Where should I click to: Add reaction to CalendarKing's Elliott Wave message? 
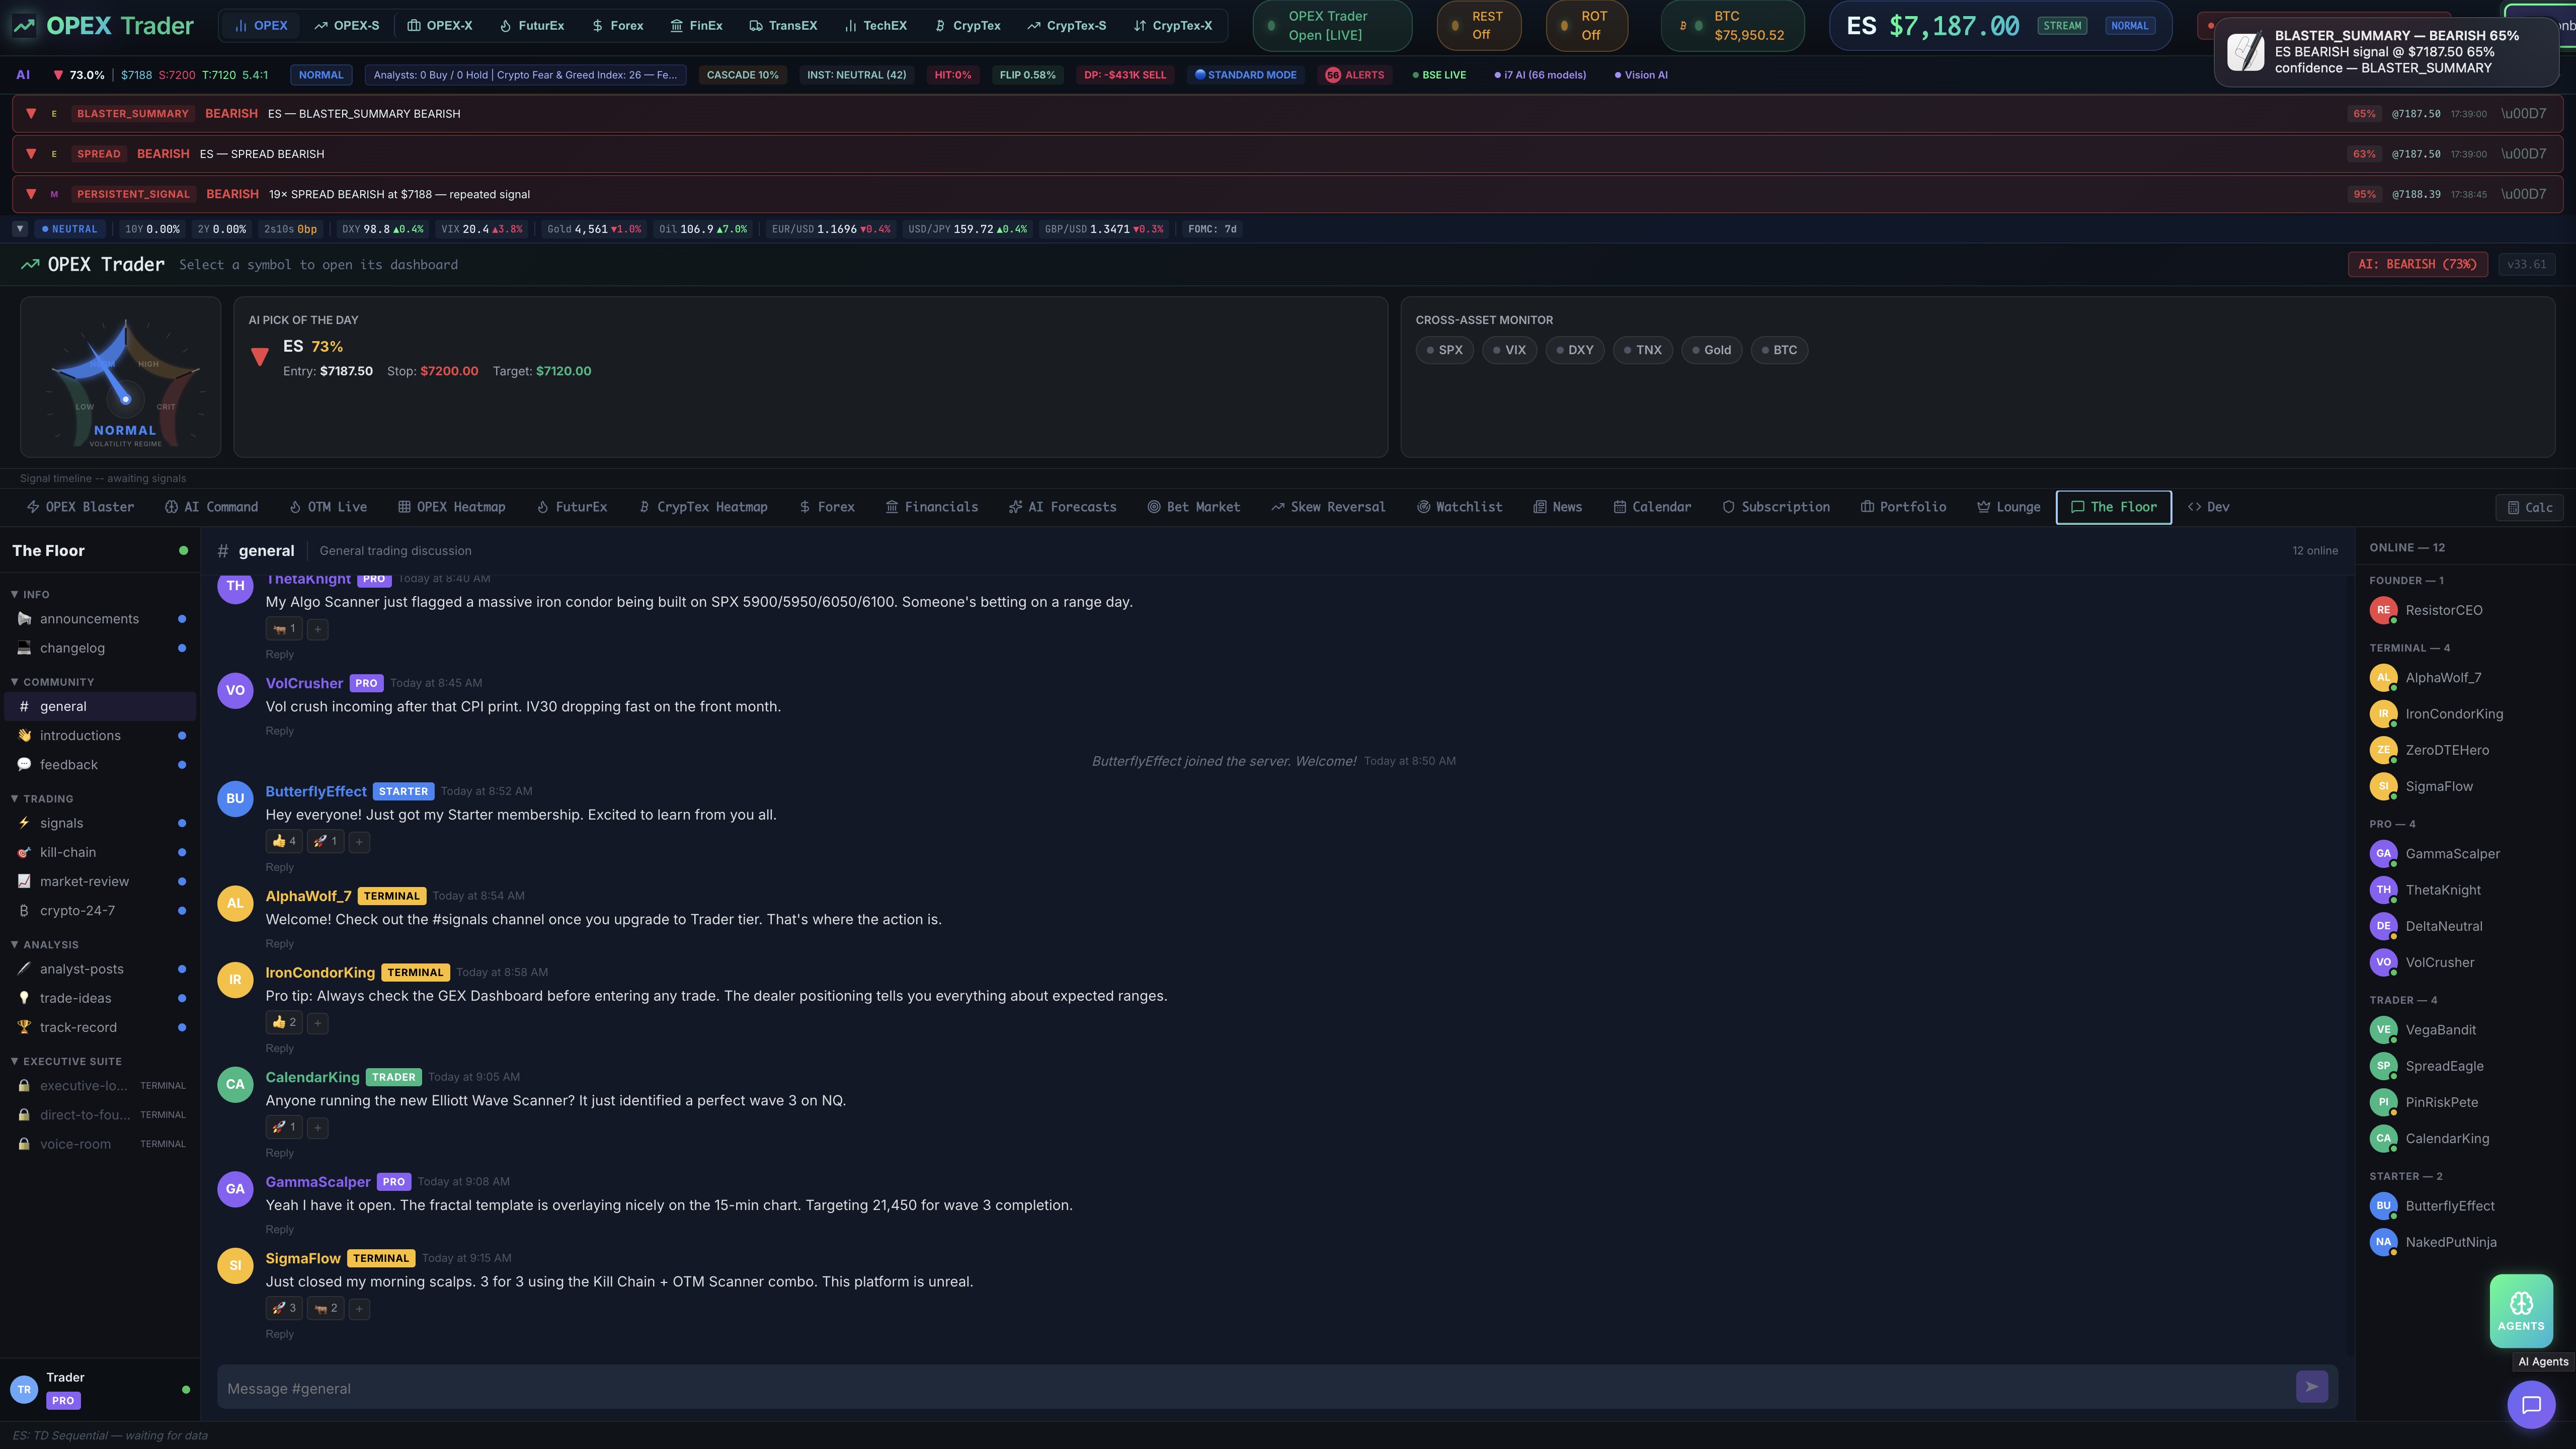click(x=317, y=1128)
